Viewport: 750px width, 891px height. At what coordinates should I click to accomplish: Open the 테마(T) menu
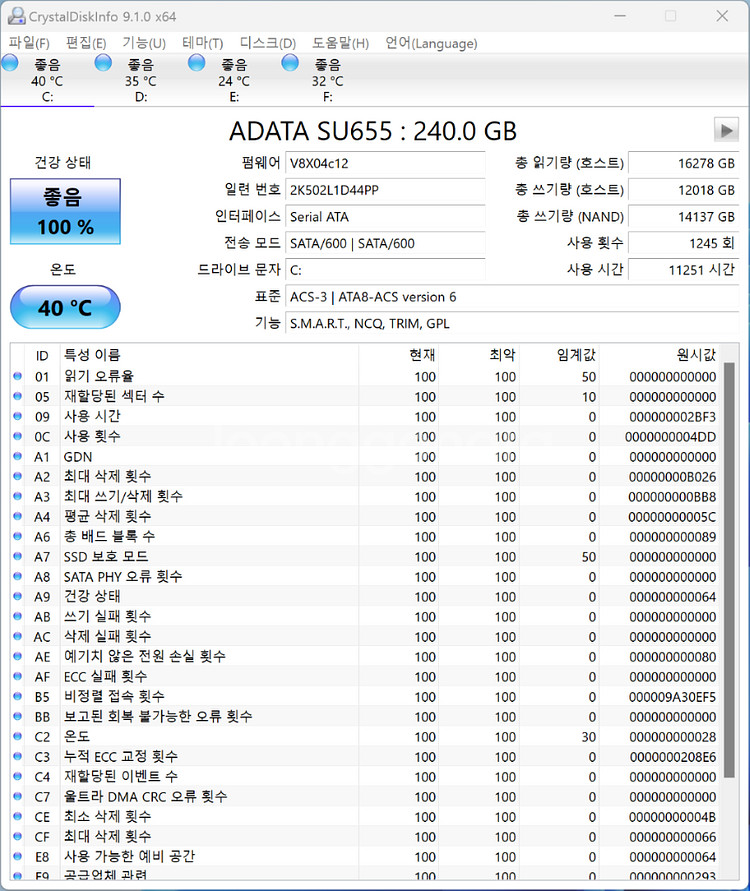pyautogui.click(x=202, y=43)
